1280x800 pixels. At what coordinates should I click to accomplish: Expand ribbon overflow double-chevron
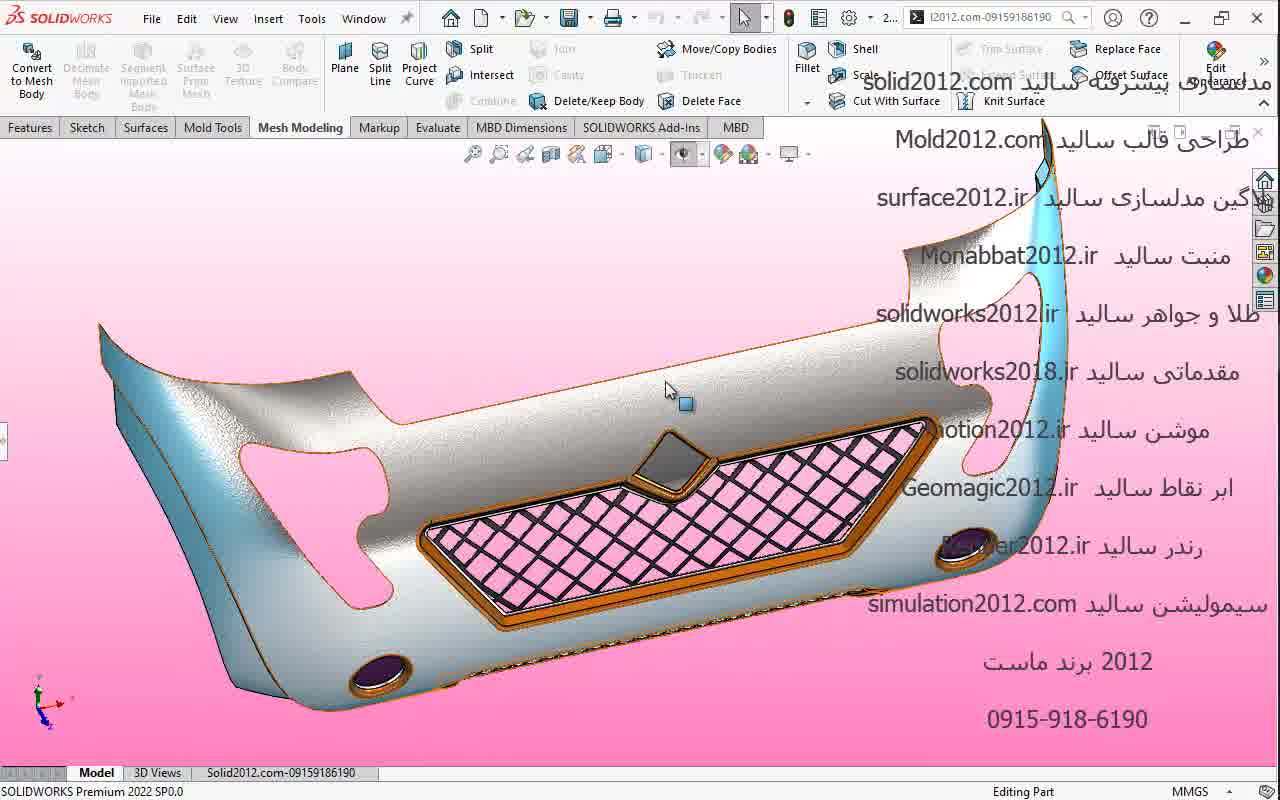(1265, 62)
